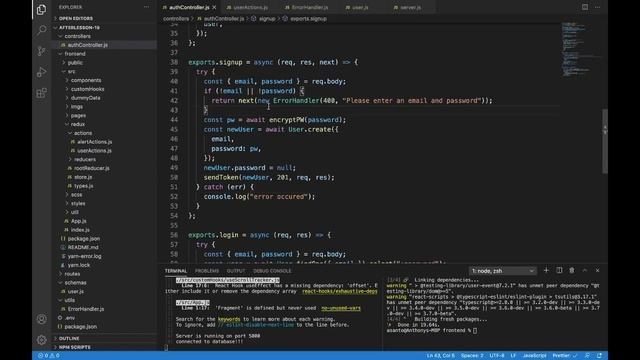This screenshot has height=360, width=640.
Task: Click the feedback icon in status bar
Action: click(x=587, y=356)
